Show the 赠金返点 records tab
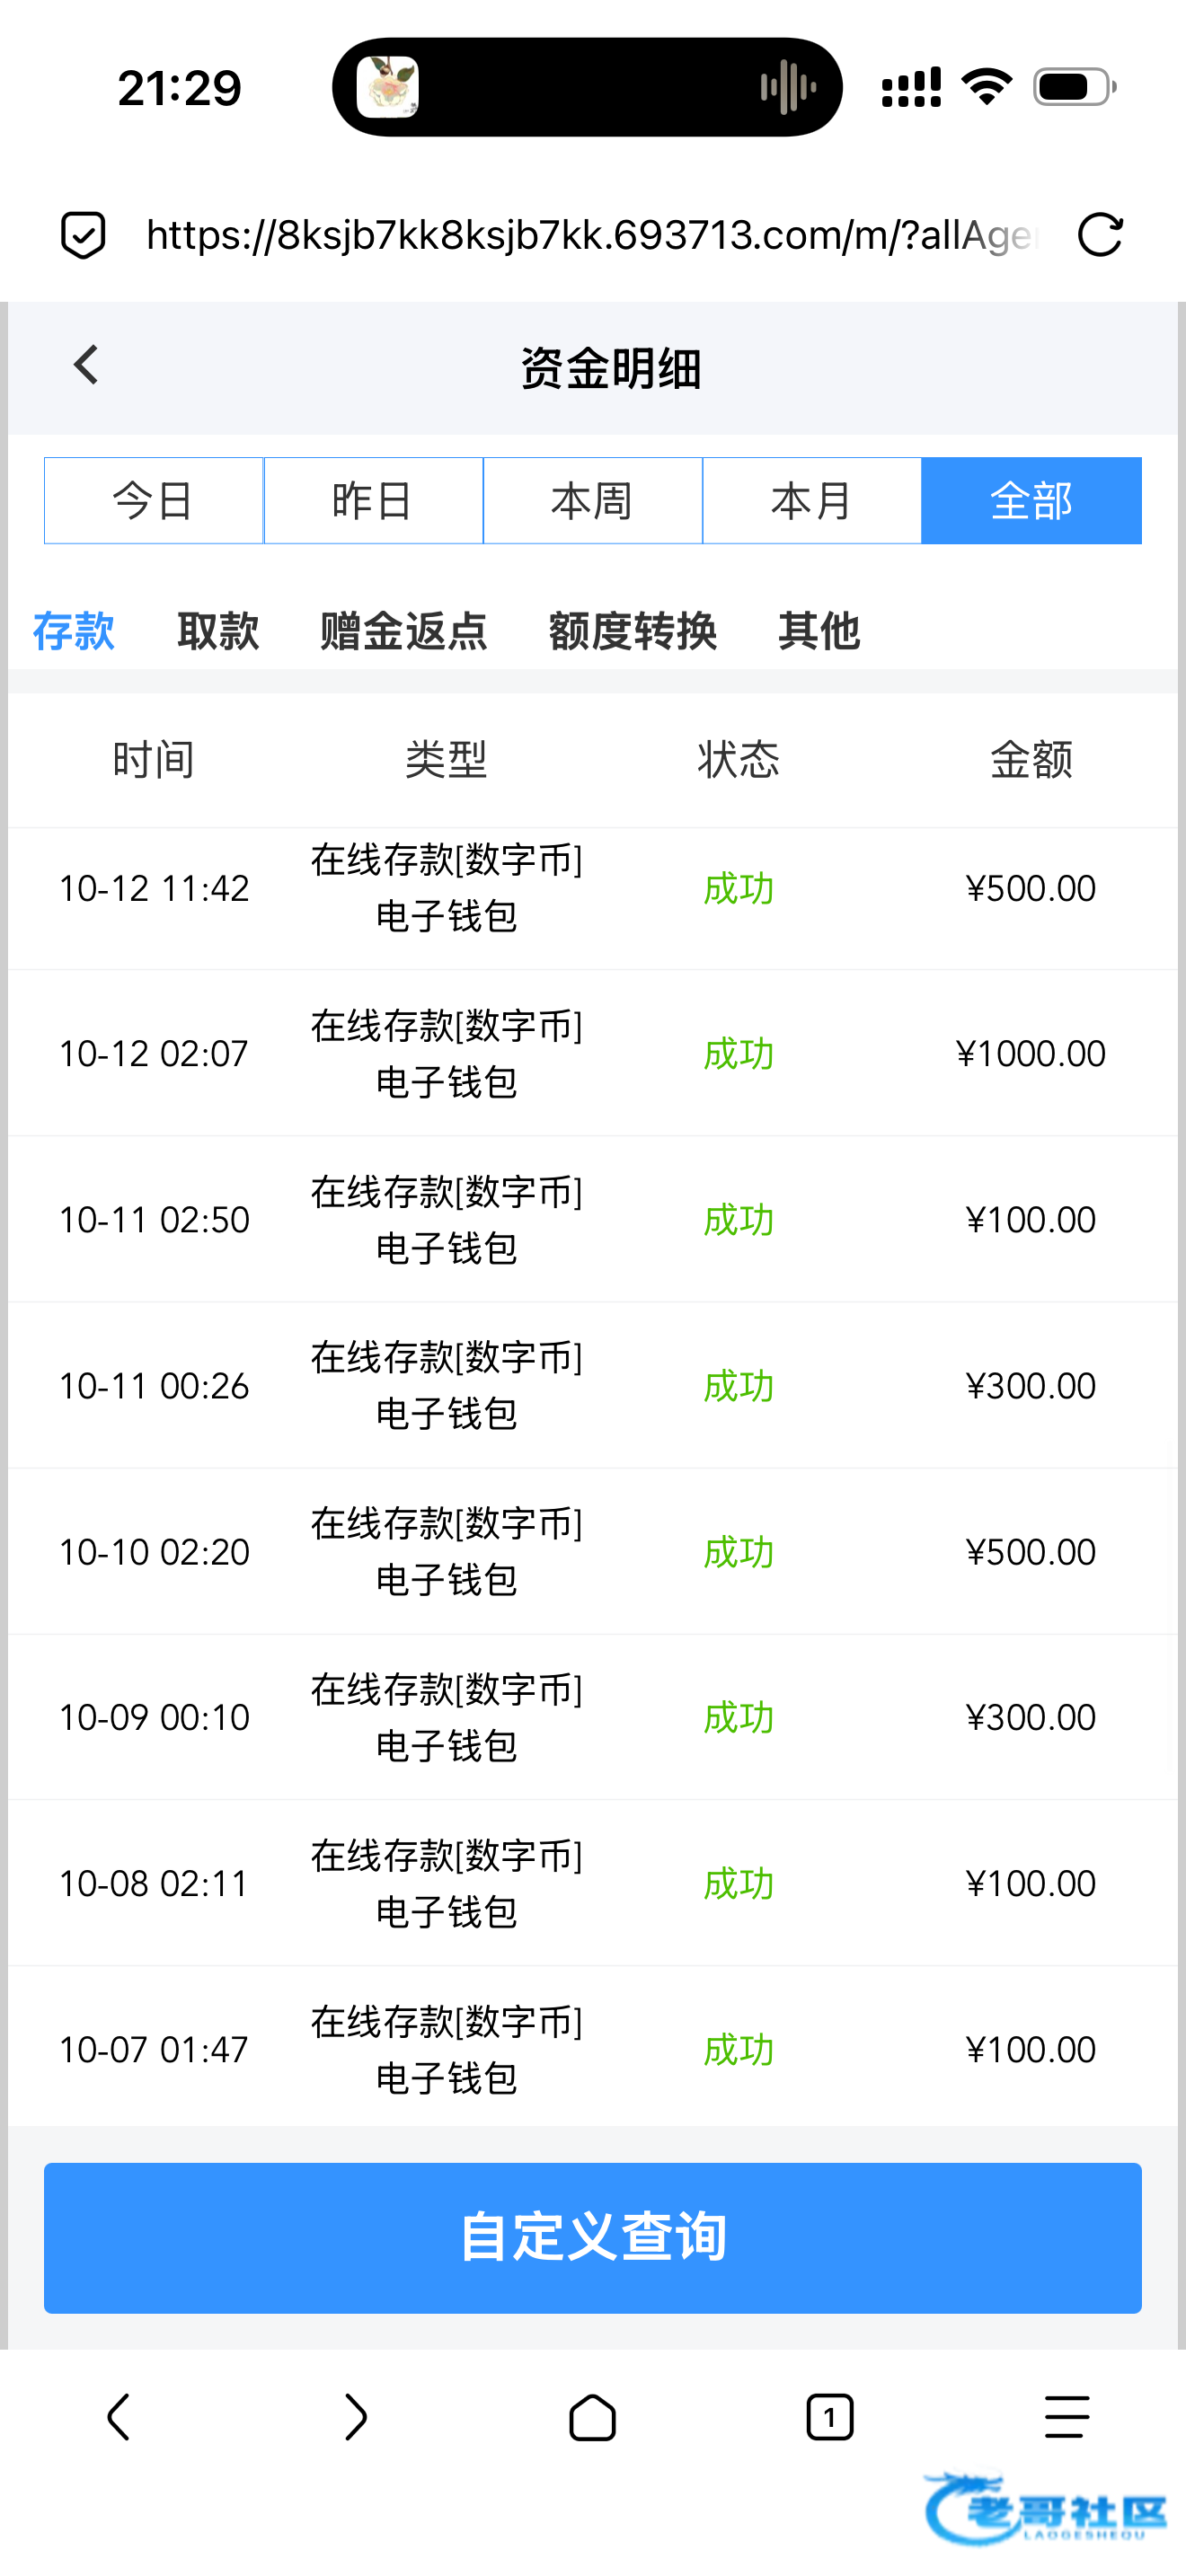 [404, 631]
